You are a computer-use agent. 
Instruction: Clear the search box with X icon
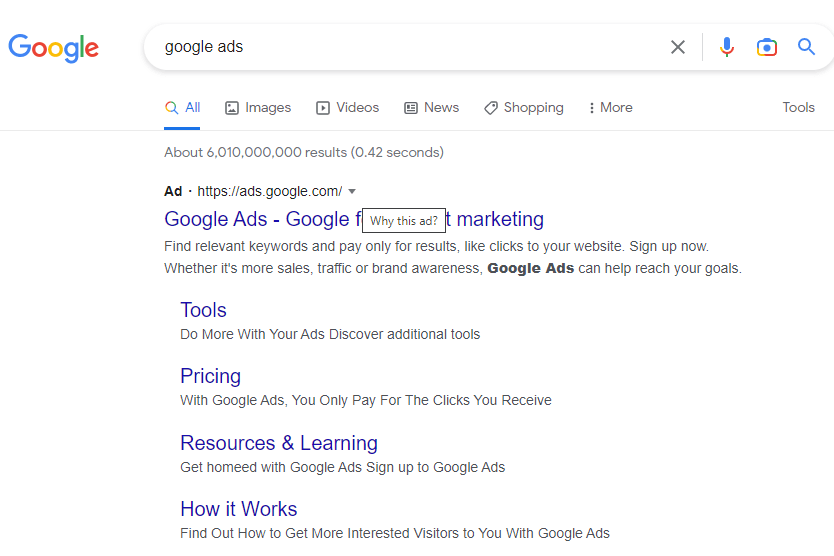coord(678,47)
